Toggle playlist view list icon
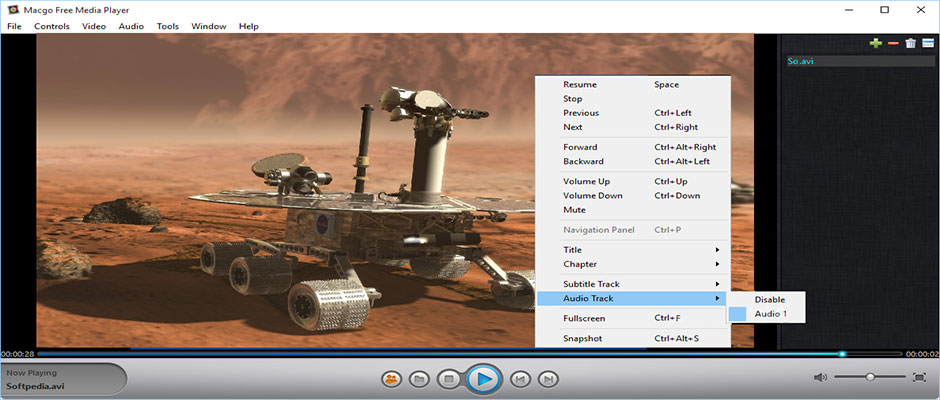The image size is (940, 400). (x=928, y=43)
